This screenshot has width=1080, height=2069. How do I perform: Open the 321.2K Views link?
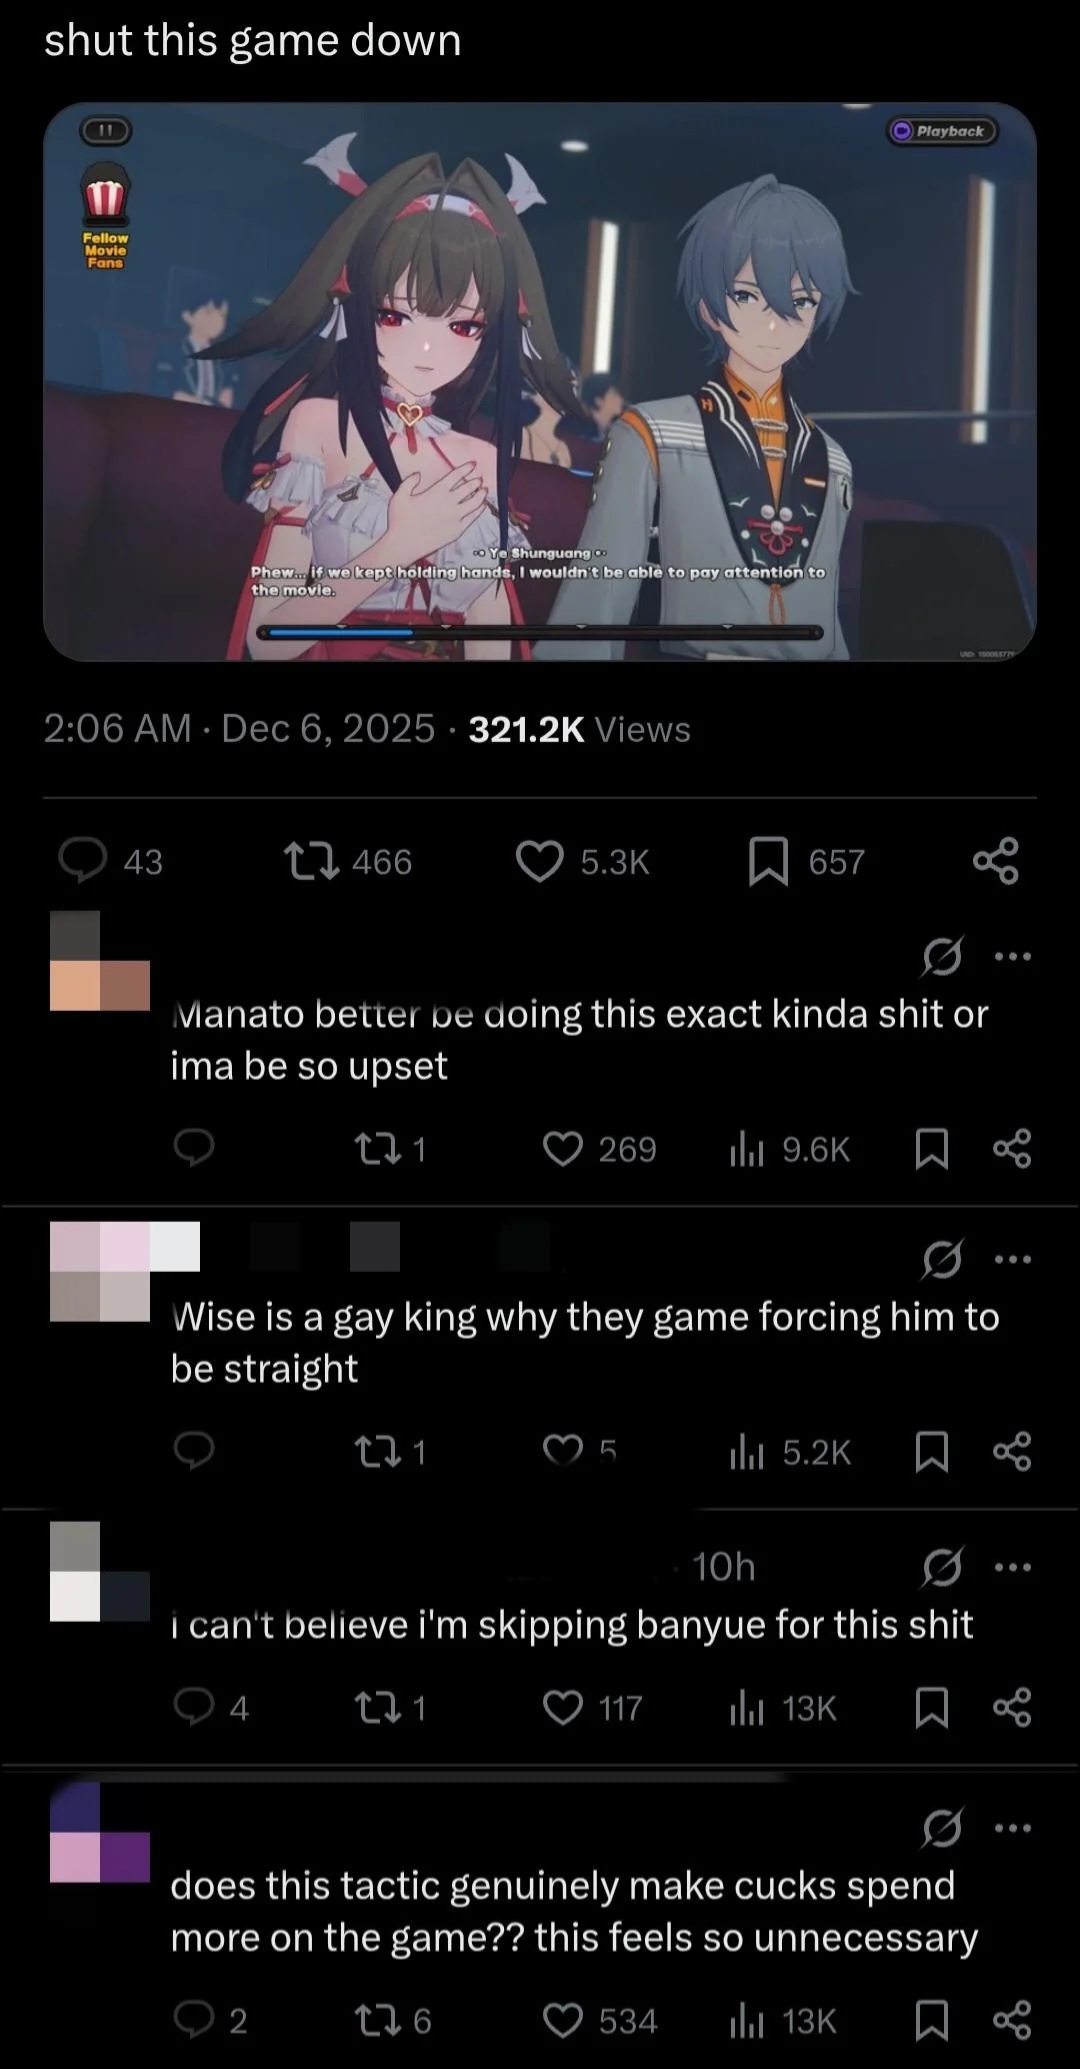tap(579, 729)
